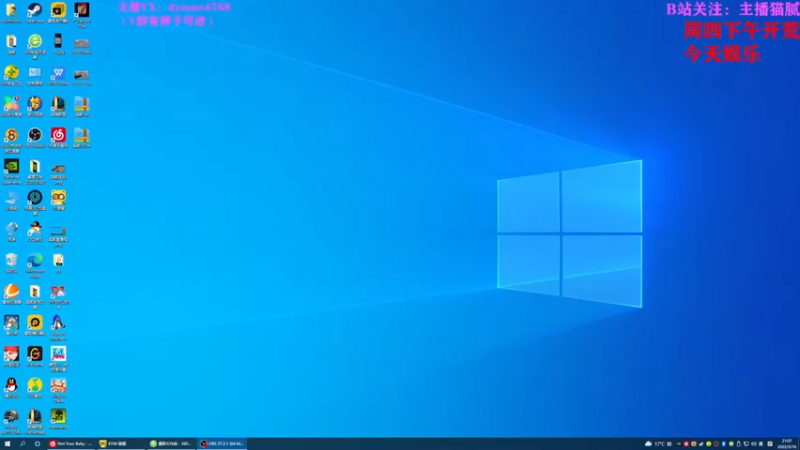Open the yellow owl YY shortcut
This screenshot has height=450, width=800.
pos(58,200)
